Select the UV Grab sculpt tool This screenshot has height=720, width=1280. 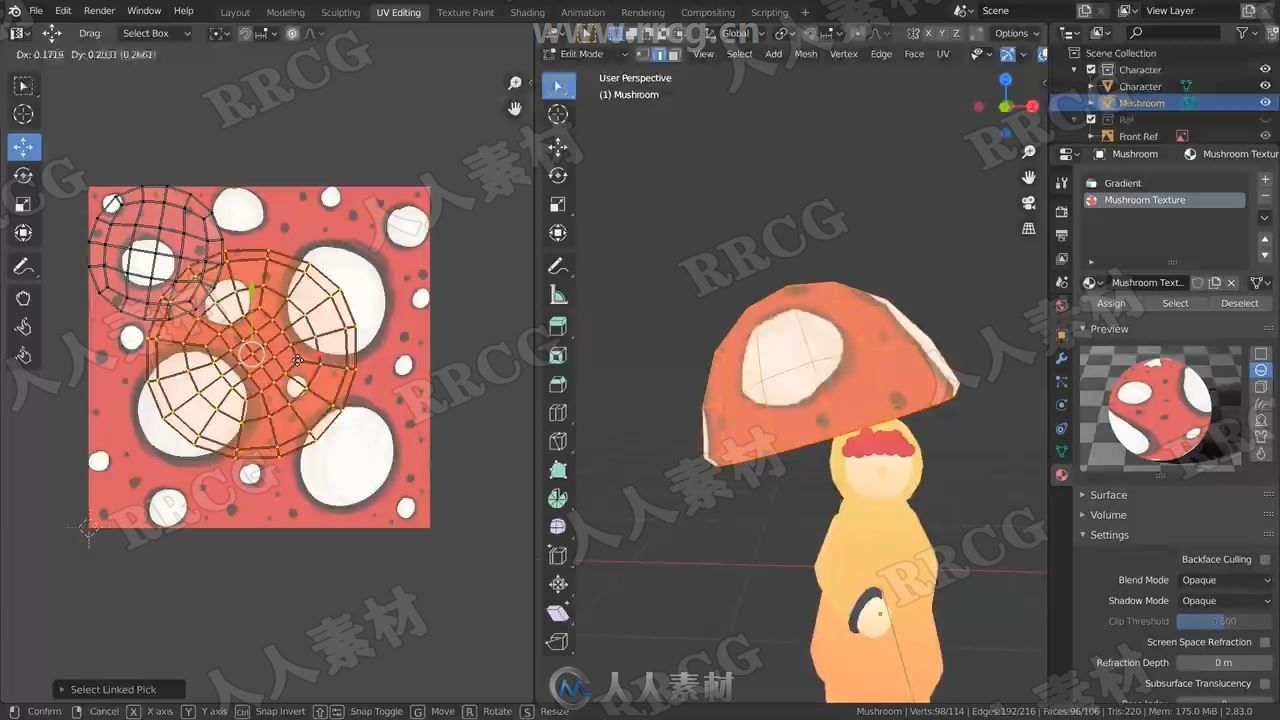point(24,298)
